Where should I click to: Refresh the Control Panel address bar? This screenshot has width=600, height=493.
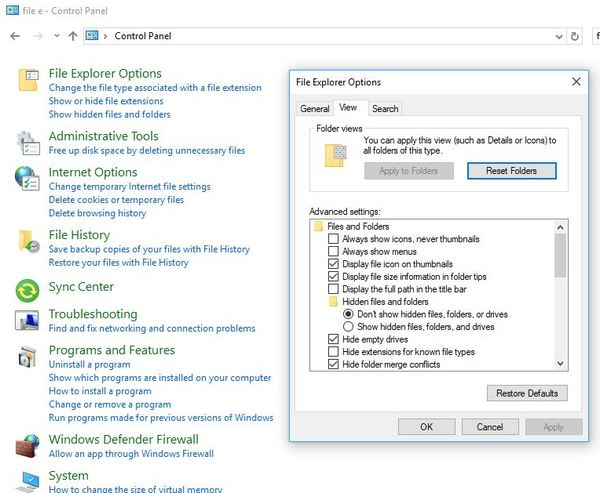point(574,36)
